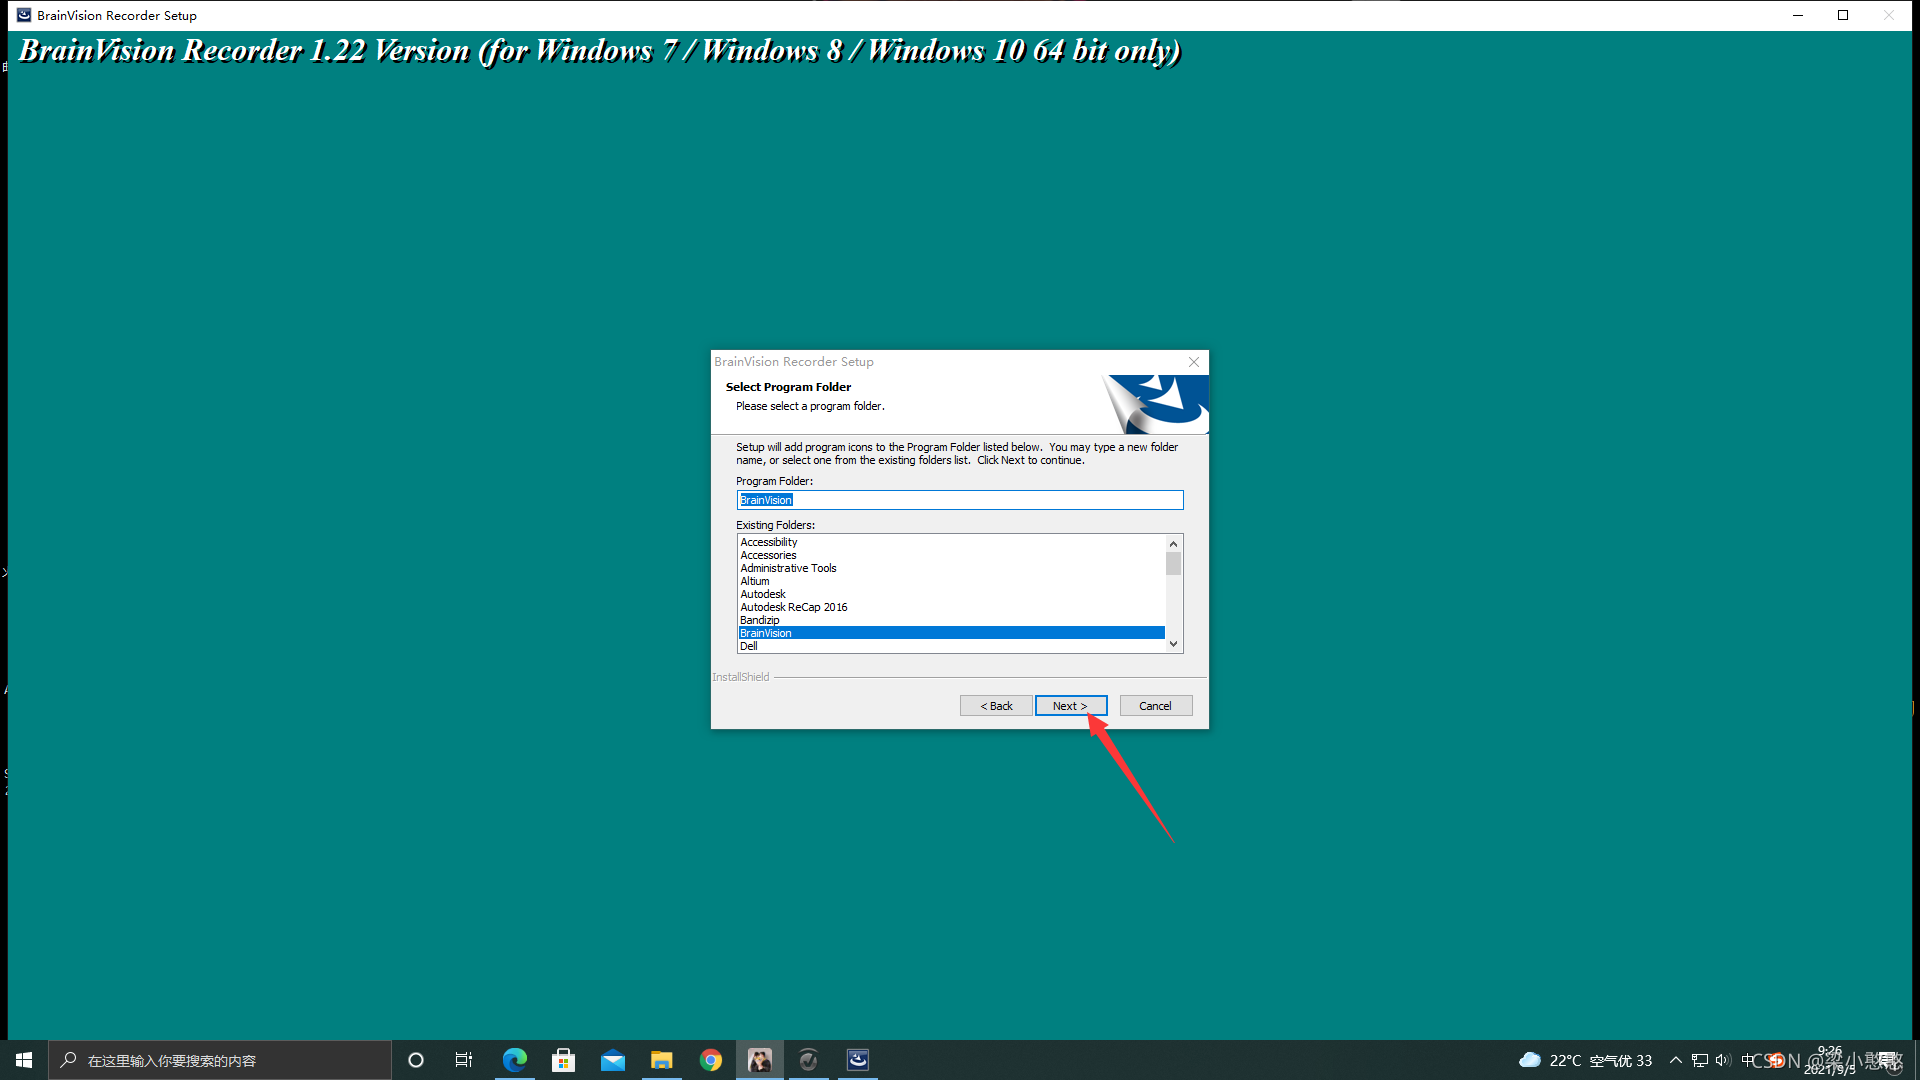
Task: Open the Windows Start menu
Action: click(24, 1060)
